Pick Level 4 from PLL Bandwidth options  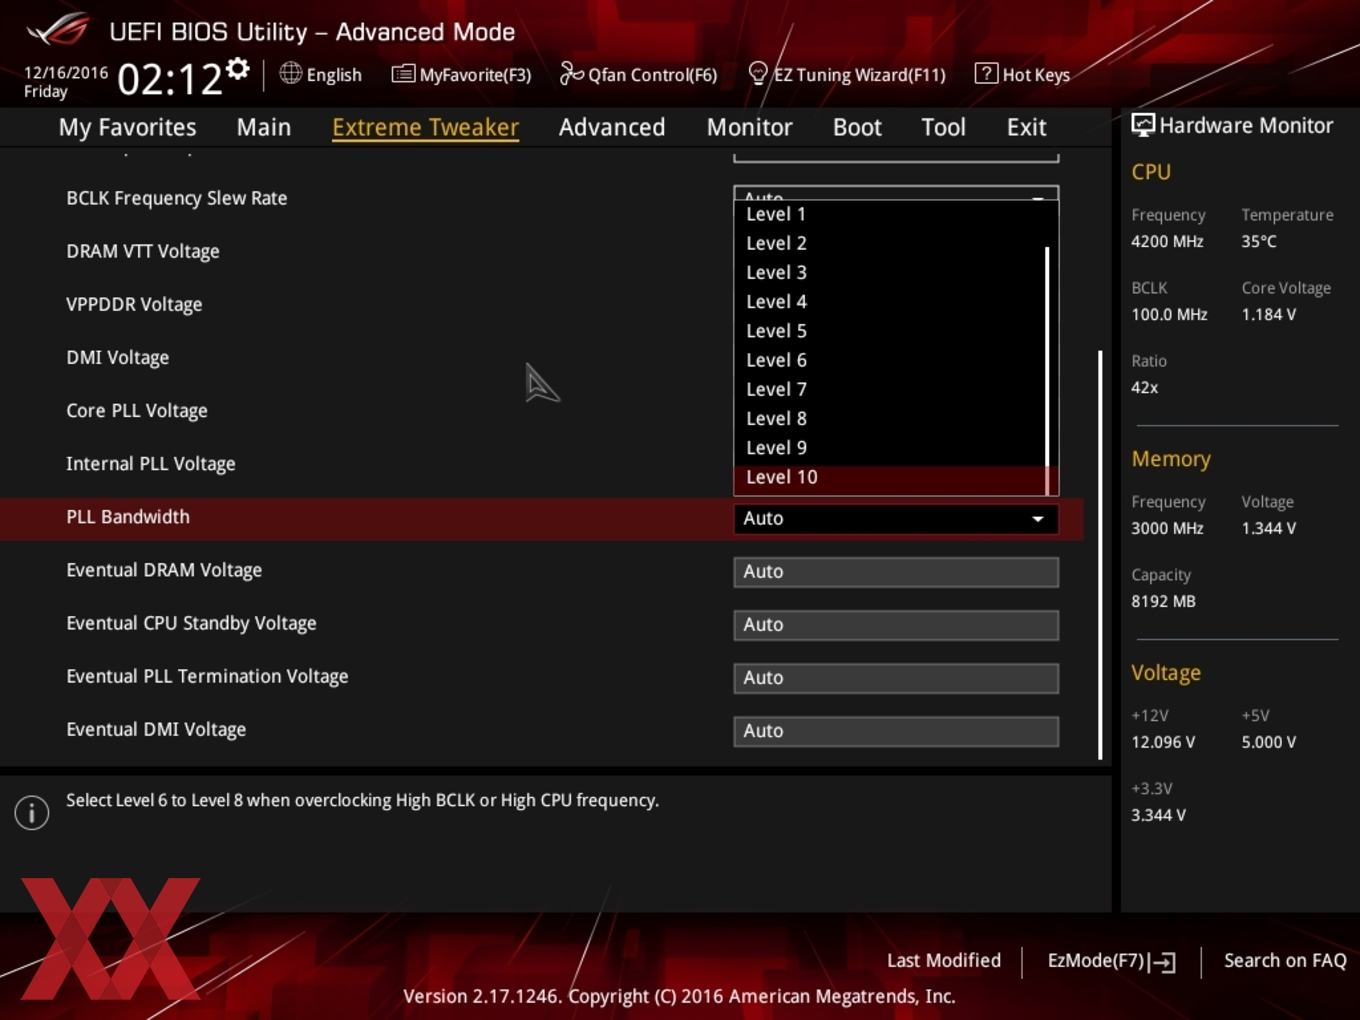tap(889, 301)
